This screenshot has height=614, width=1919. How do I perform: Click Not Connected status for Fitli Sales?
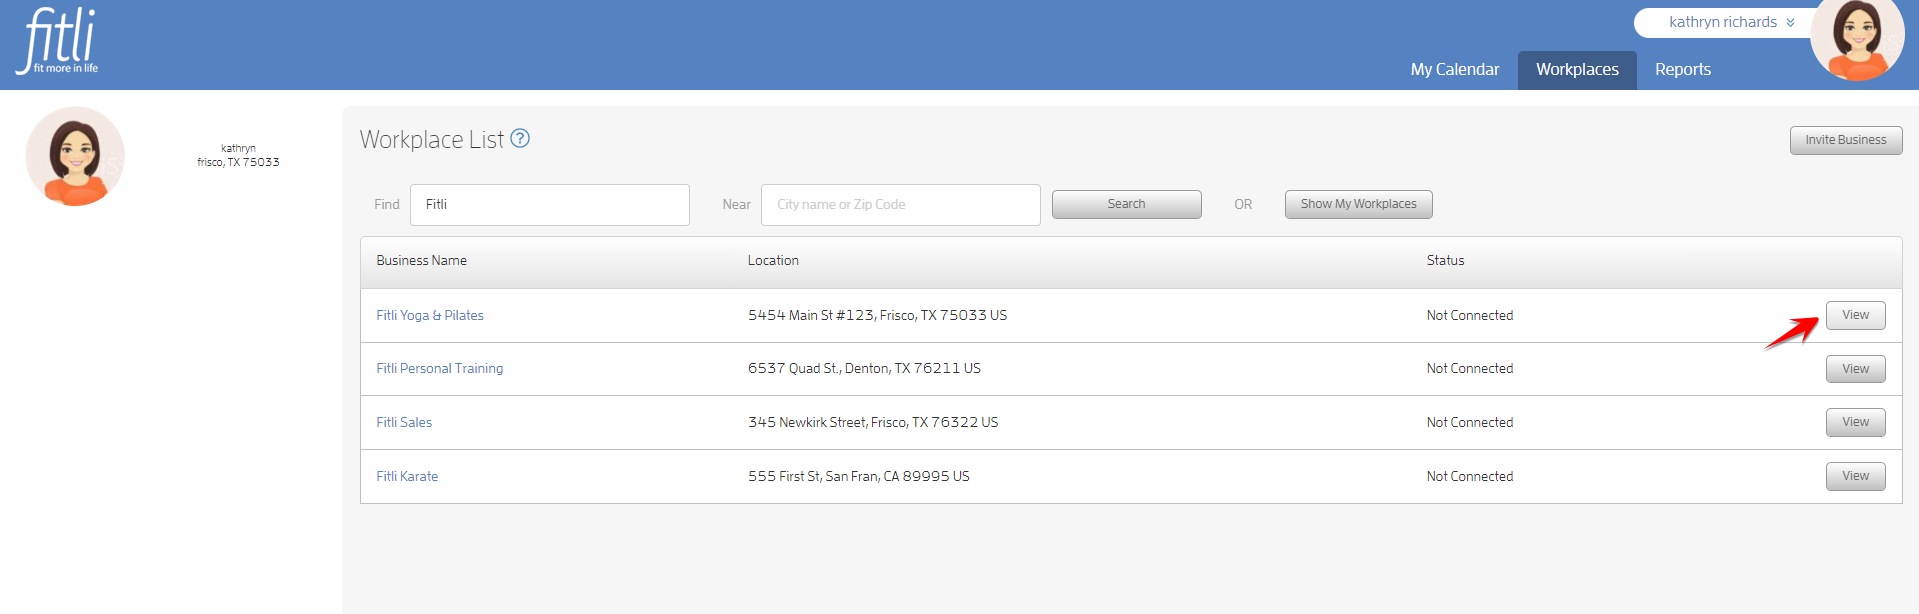(x=1470, y=422)
